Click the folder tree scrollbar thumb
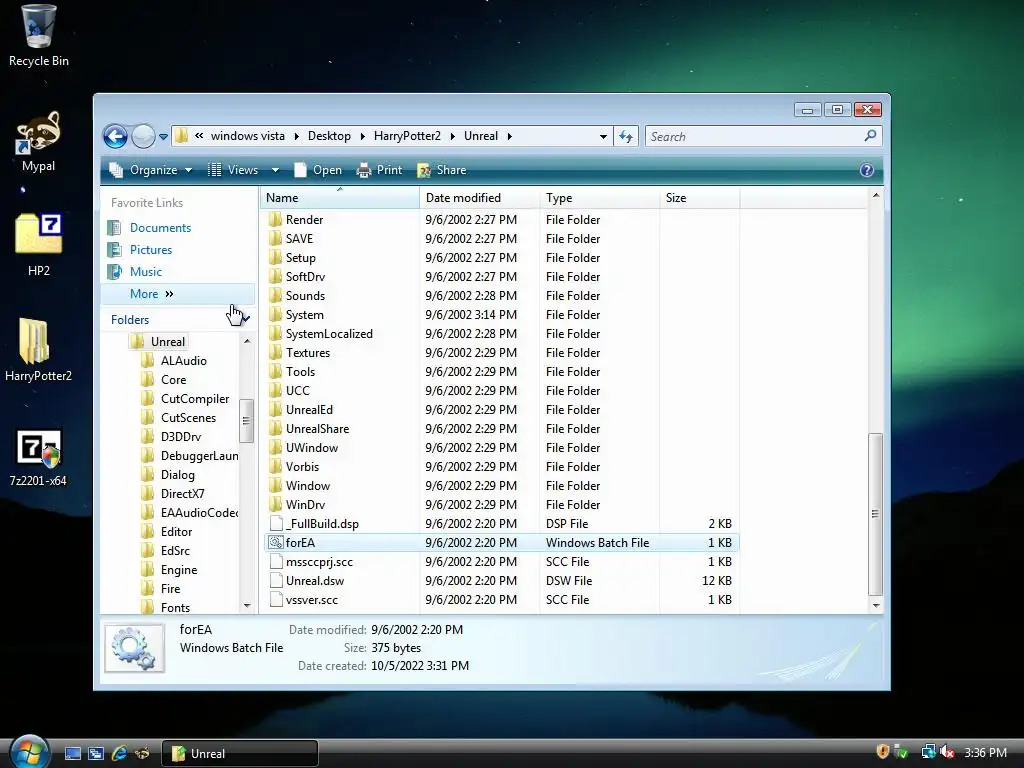This screenshot has width=1024, height=768. tap(246, 421)
